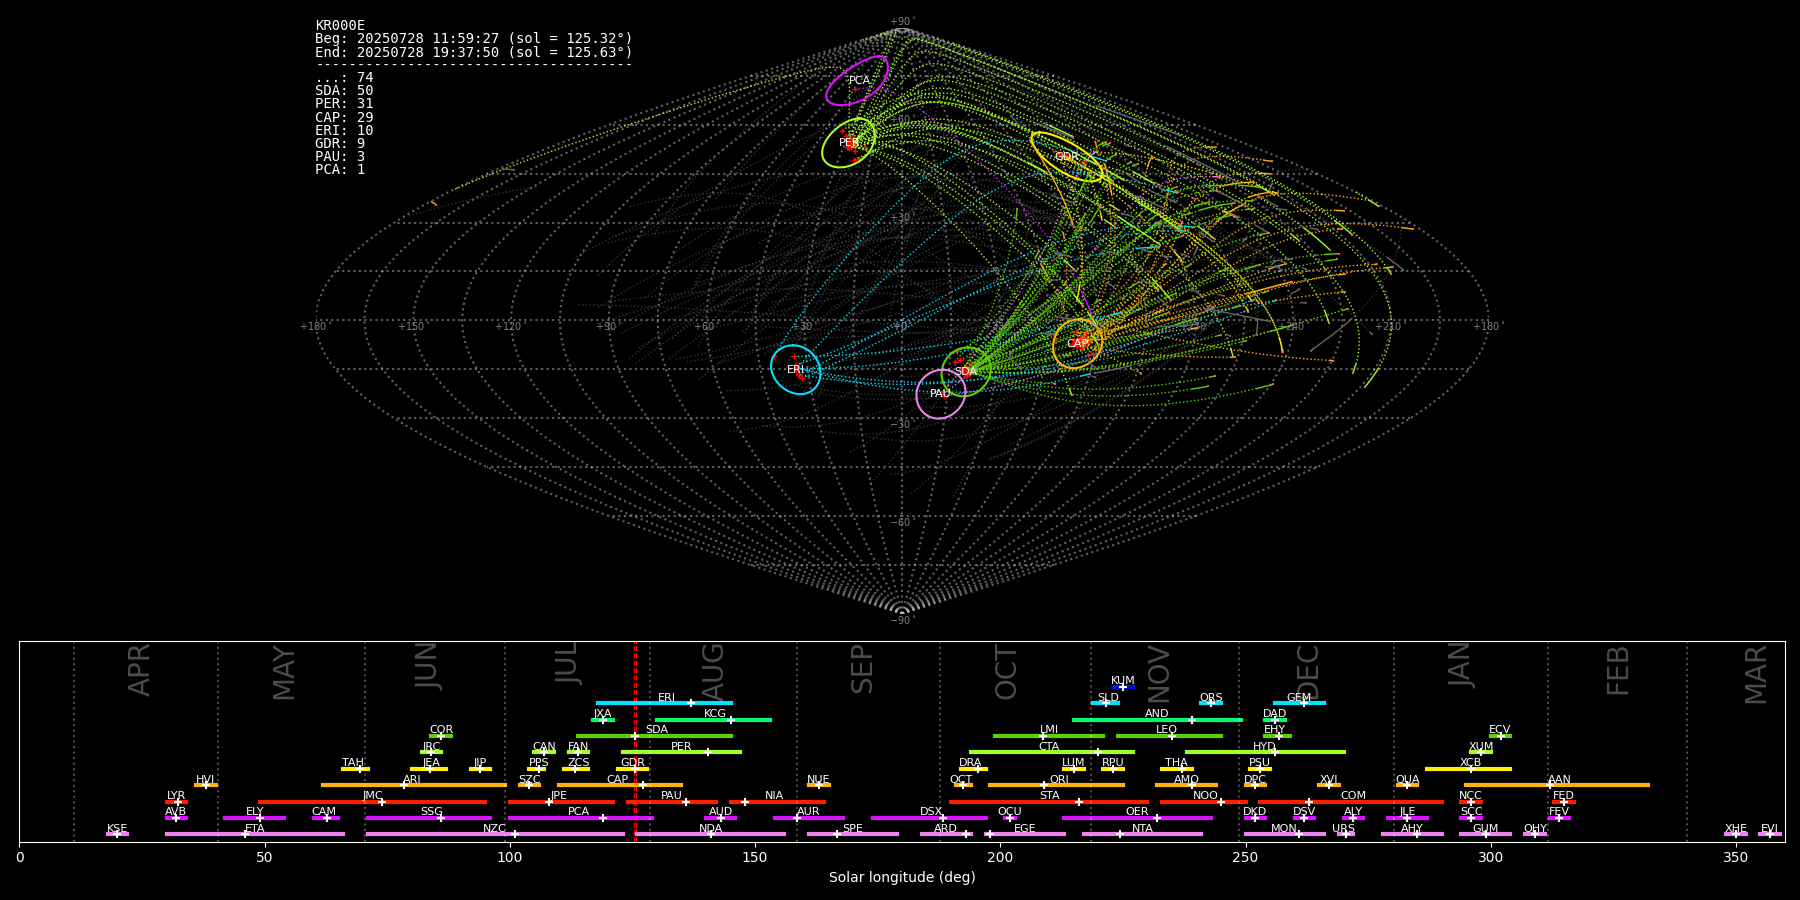The height and width of the screenshot is (900, 1800).
Task: Click the SSG shower bar in timeline
Action: click(x=428, y=818)
